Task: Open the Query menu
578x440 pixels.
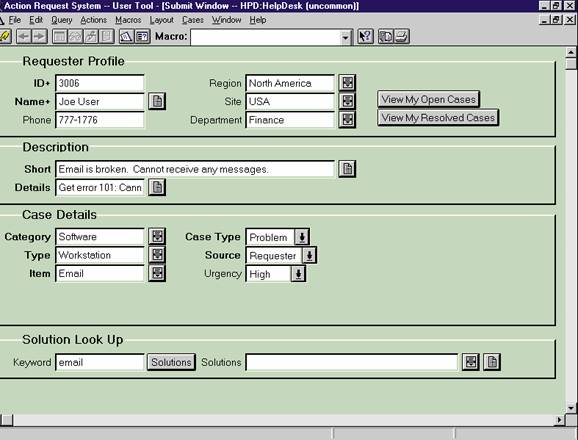Action: (62, 20)
